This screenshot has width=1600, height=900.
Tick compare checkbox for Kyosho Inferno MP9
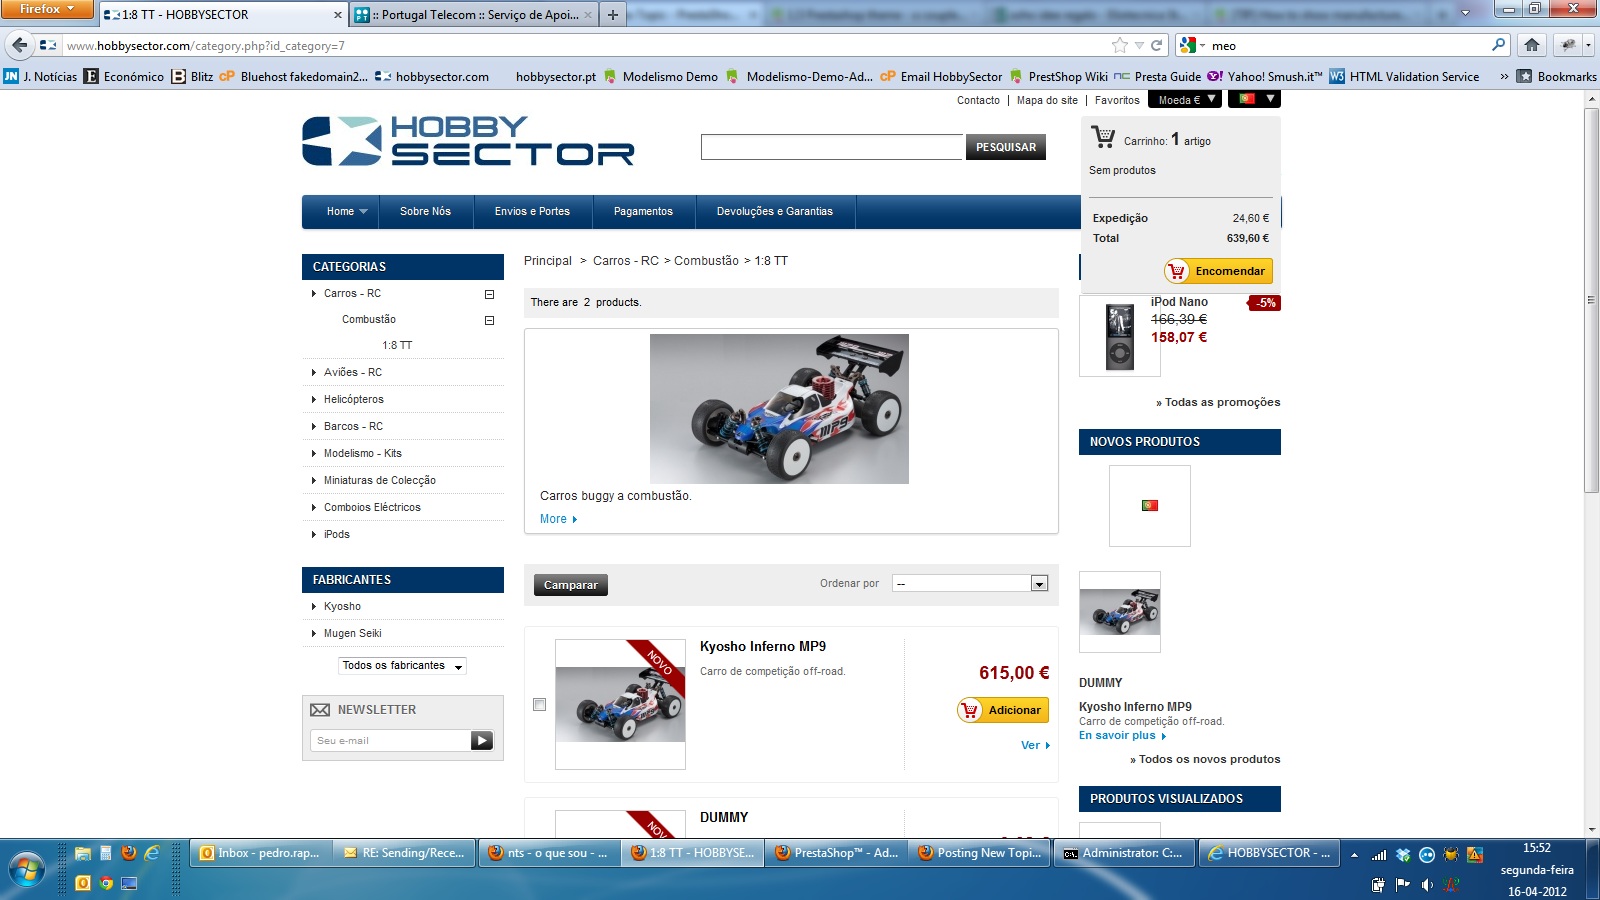(x=540, y=705)
